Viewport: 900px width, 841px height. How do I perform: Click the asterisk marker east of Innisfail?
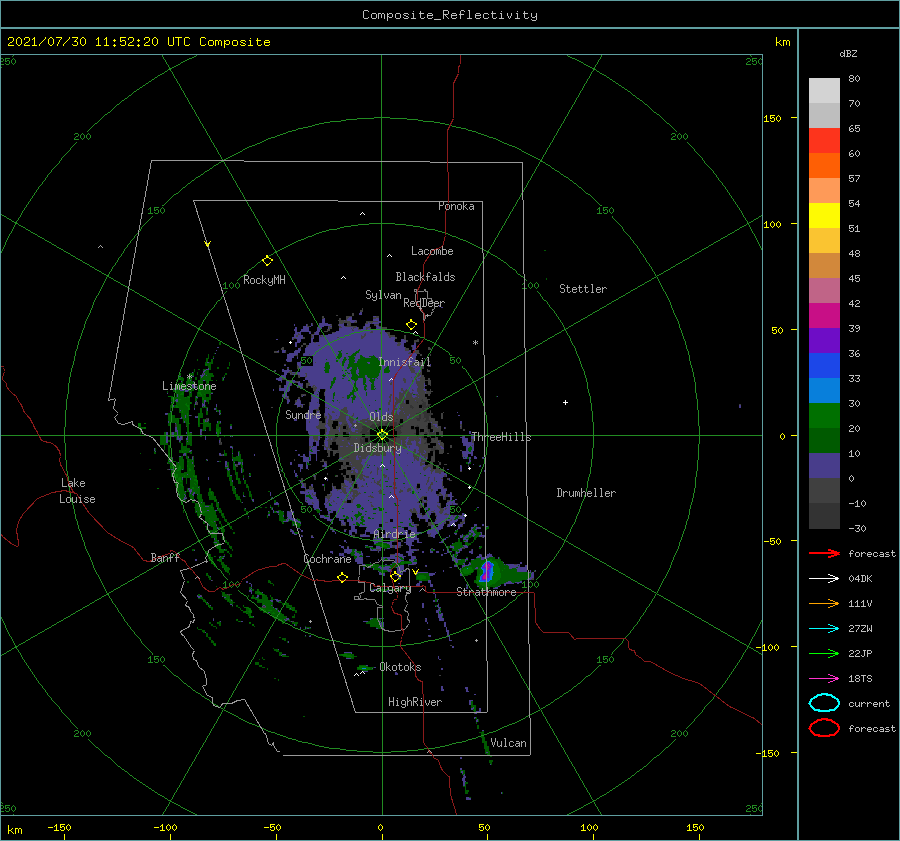tap(475, 343)
